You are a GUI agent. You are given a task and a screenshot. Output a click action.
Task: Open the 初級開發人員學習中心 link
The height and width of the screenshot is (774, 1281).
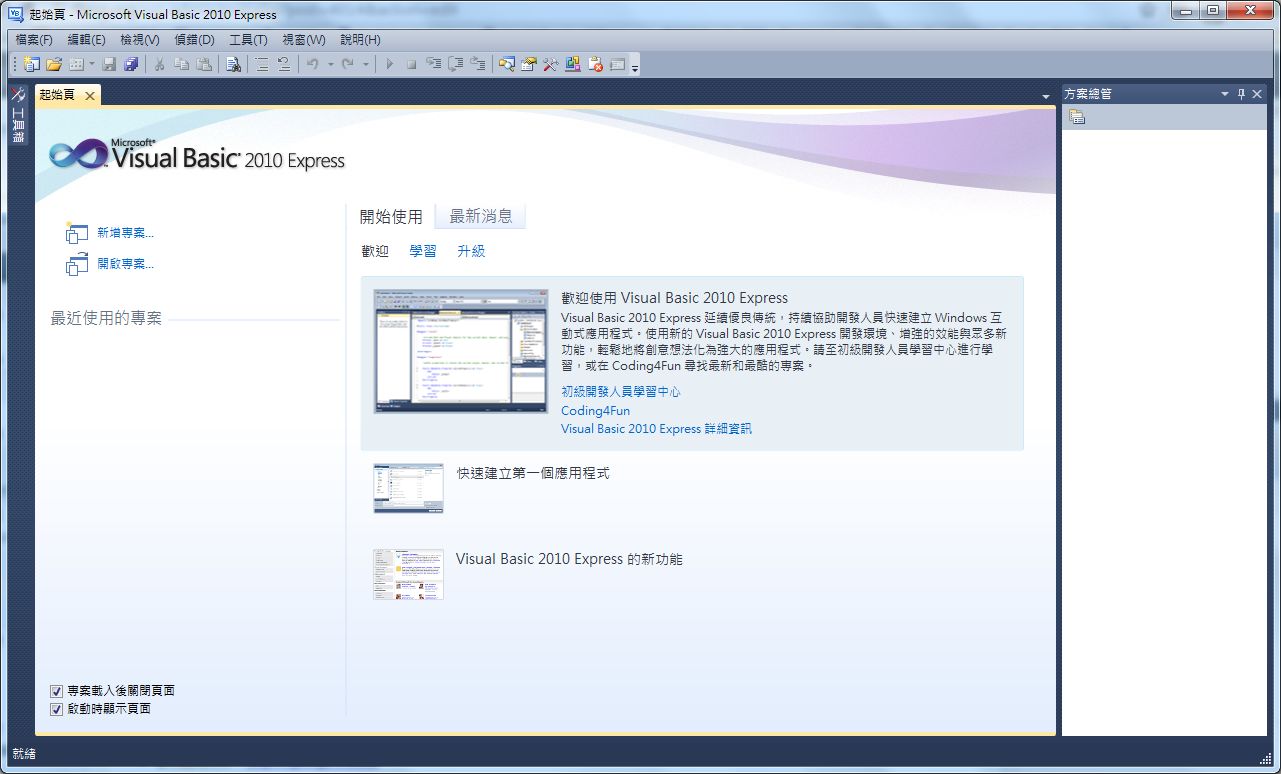(x=621, y=392)
